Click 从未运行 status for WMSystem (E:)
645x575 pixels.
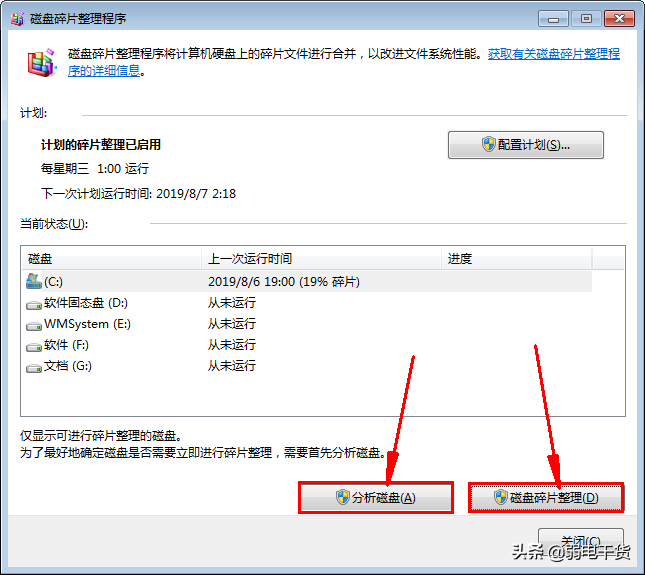tap(232, 324)
